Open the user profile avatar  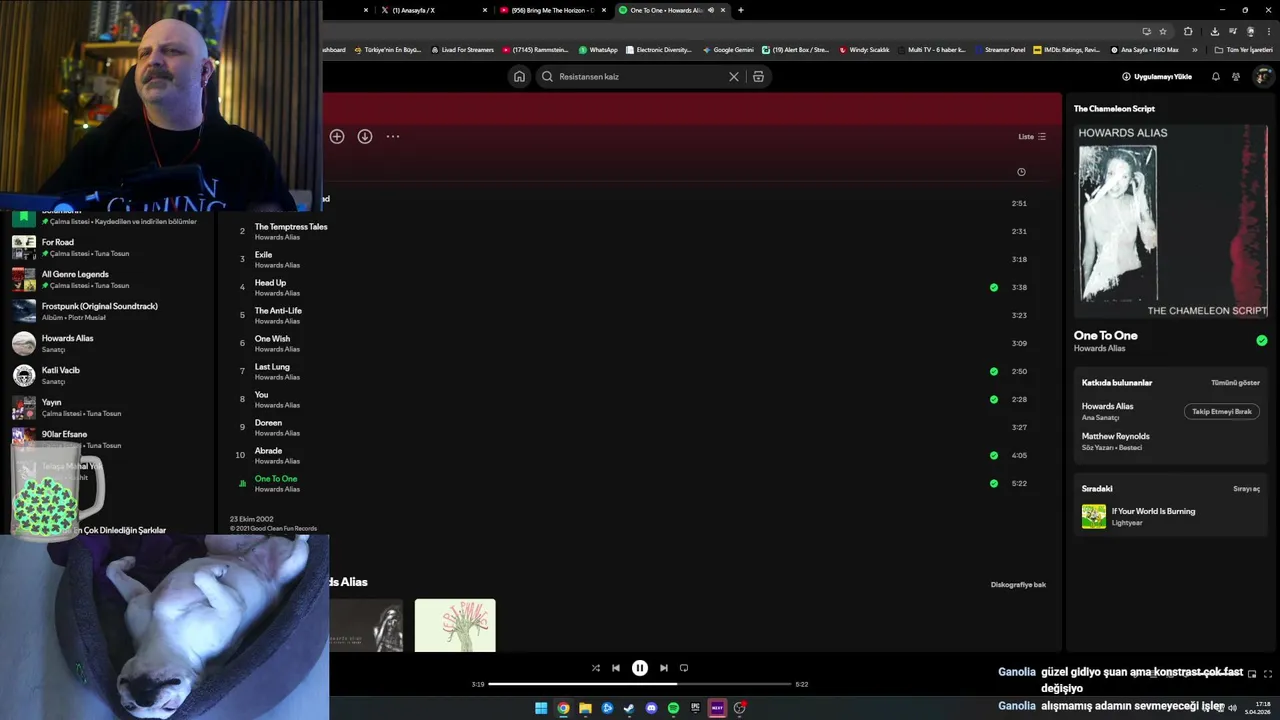(x=1263, y=76)
